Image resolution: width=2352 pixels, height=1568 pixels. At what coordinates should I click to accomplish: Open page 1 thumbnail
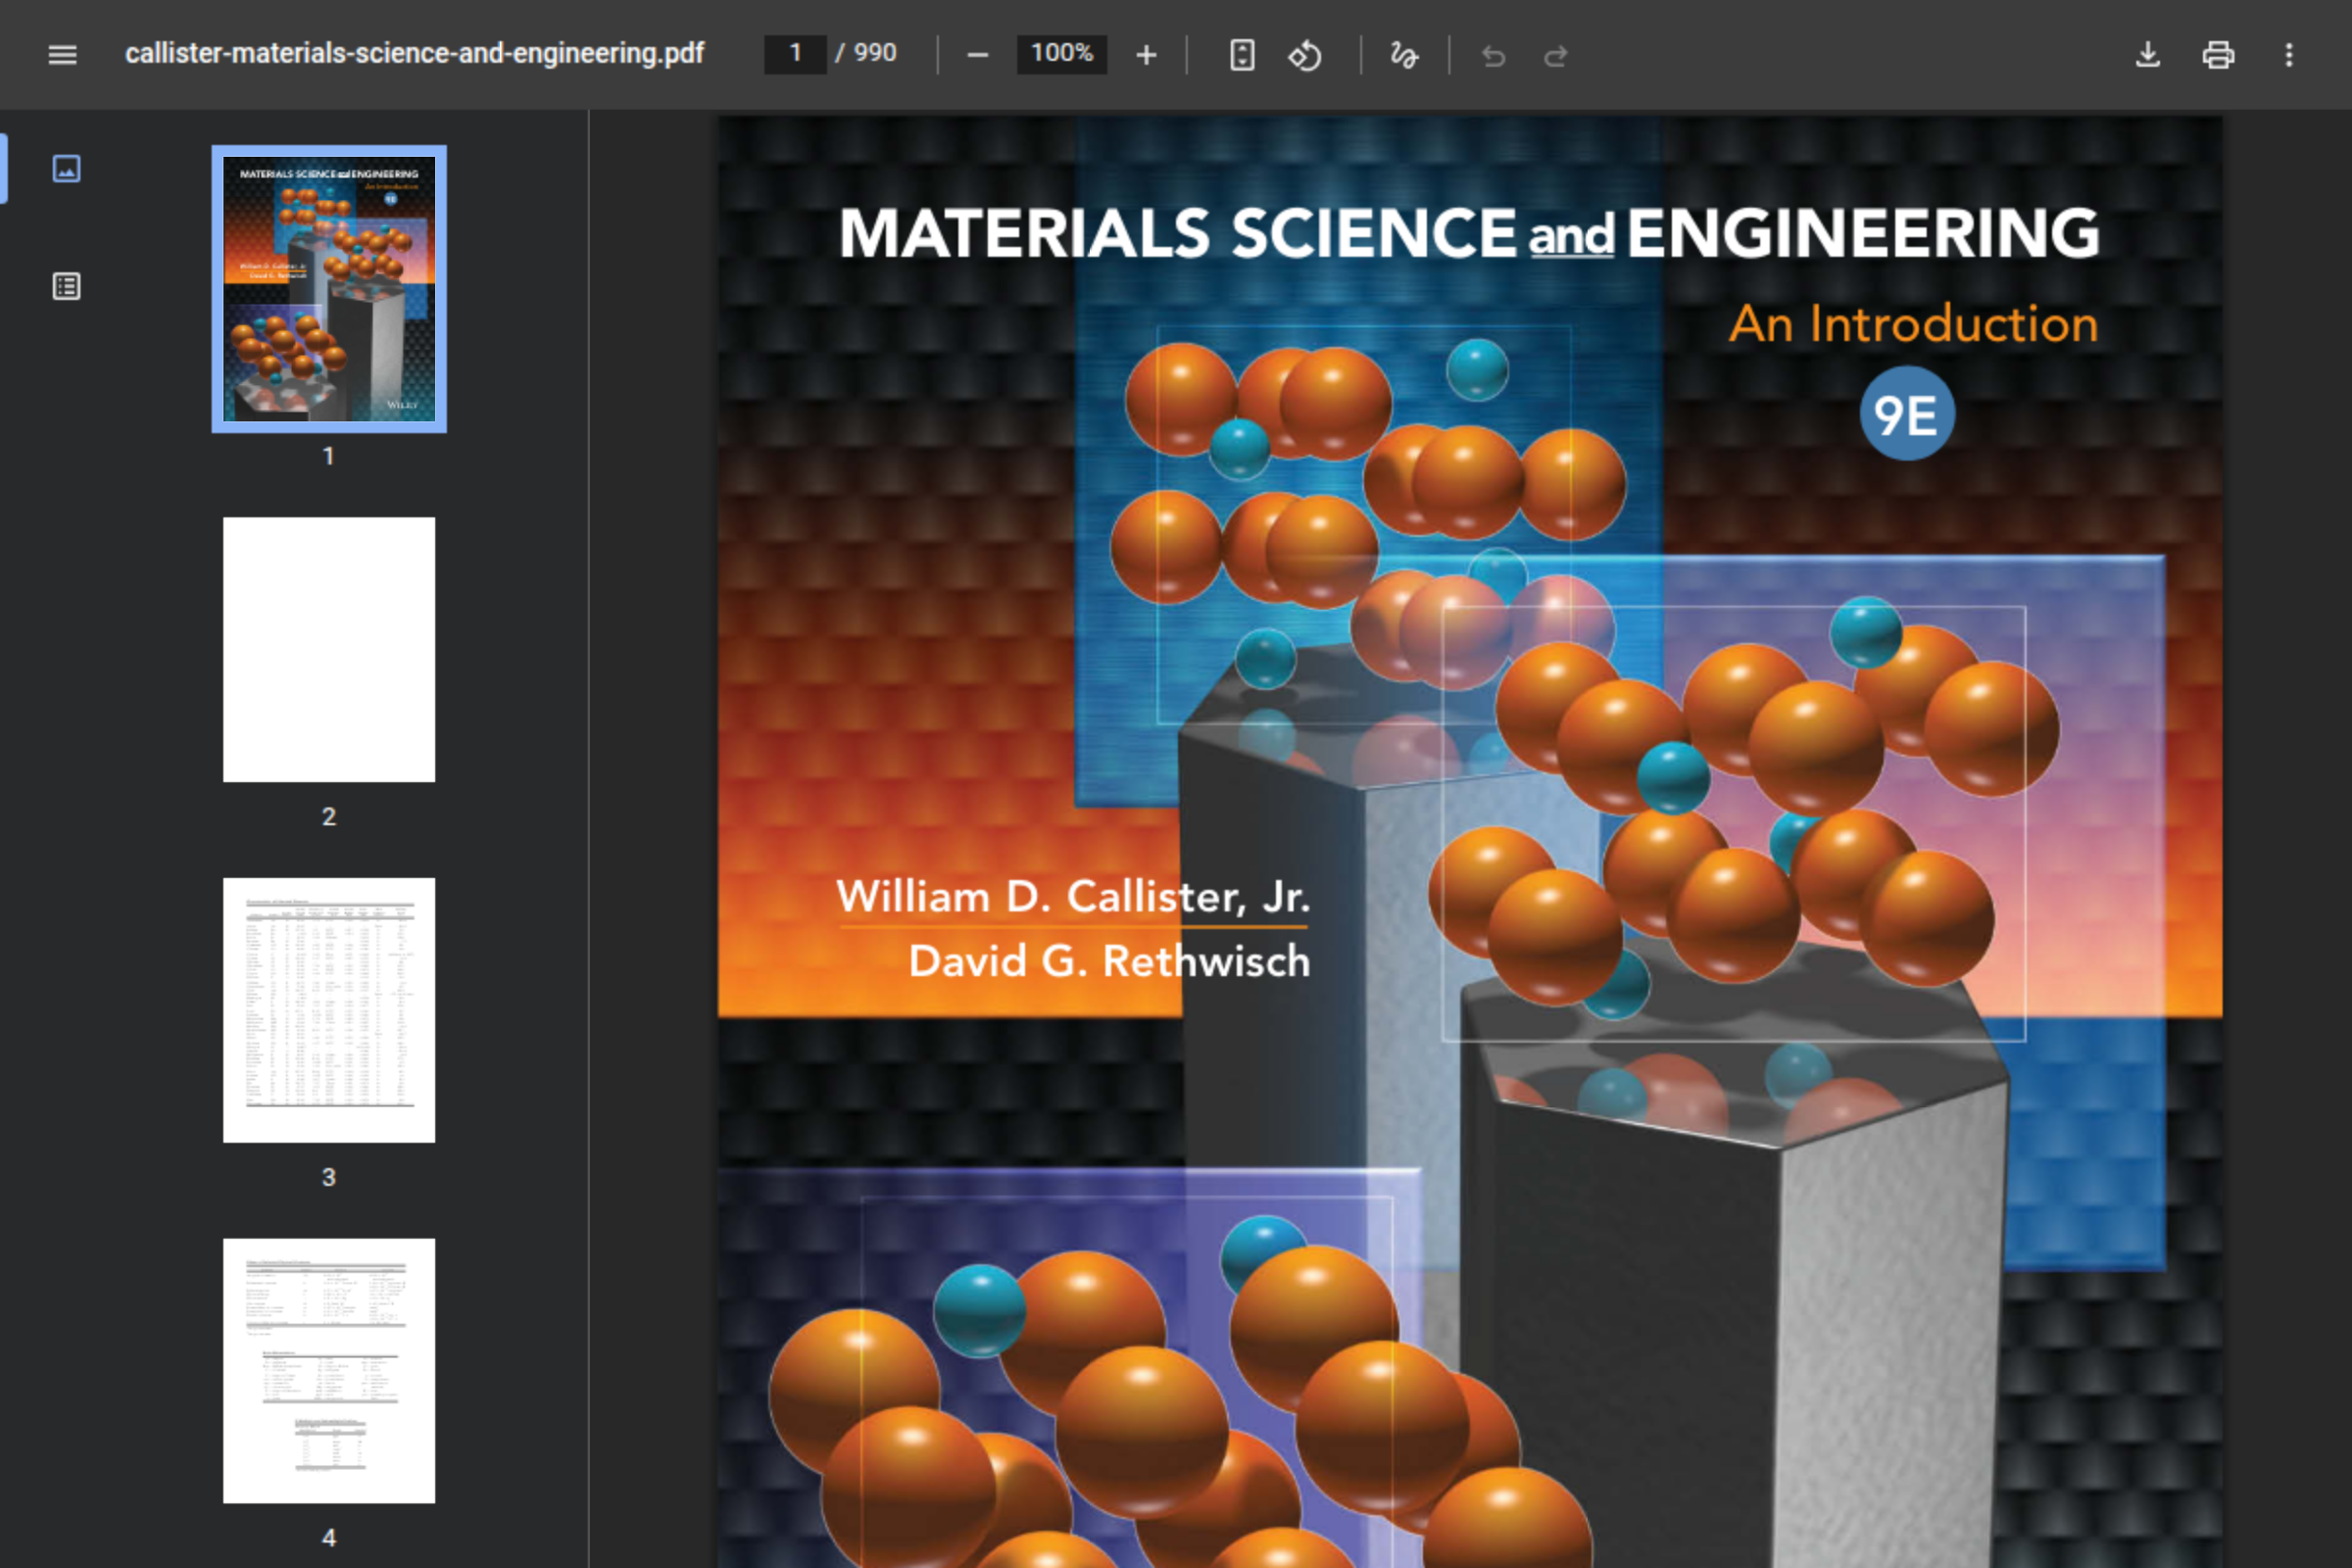329,289
